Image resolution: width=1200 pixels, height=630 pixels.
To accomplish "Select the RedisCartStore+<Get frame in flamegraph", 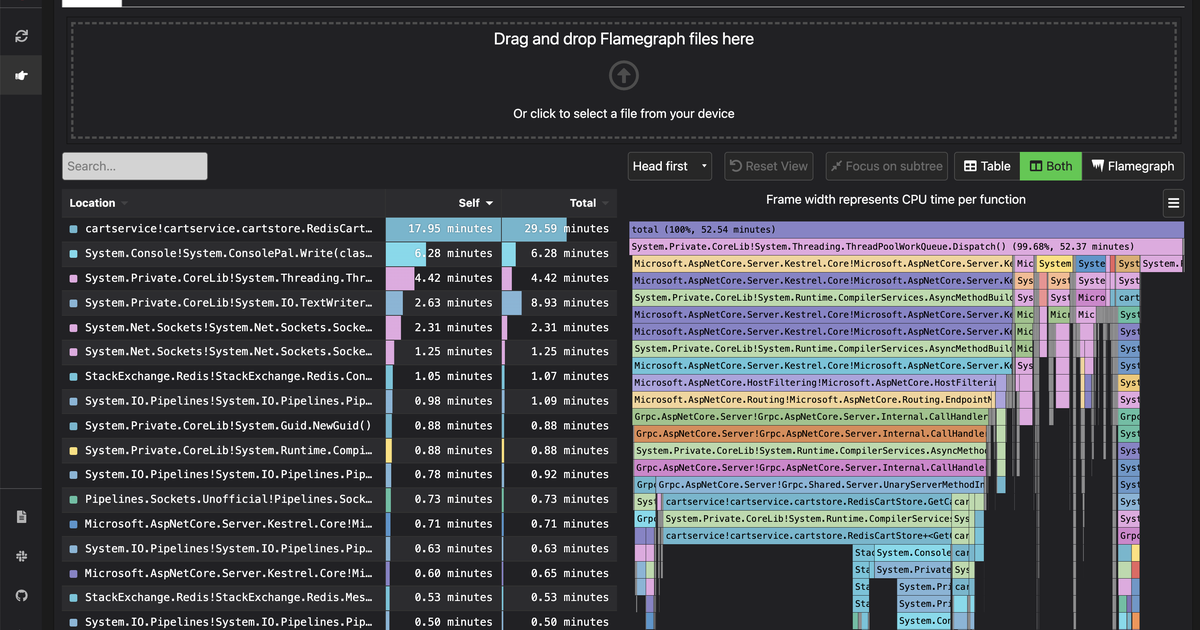I will pyautogui.click(x=806, y=536).
